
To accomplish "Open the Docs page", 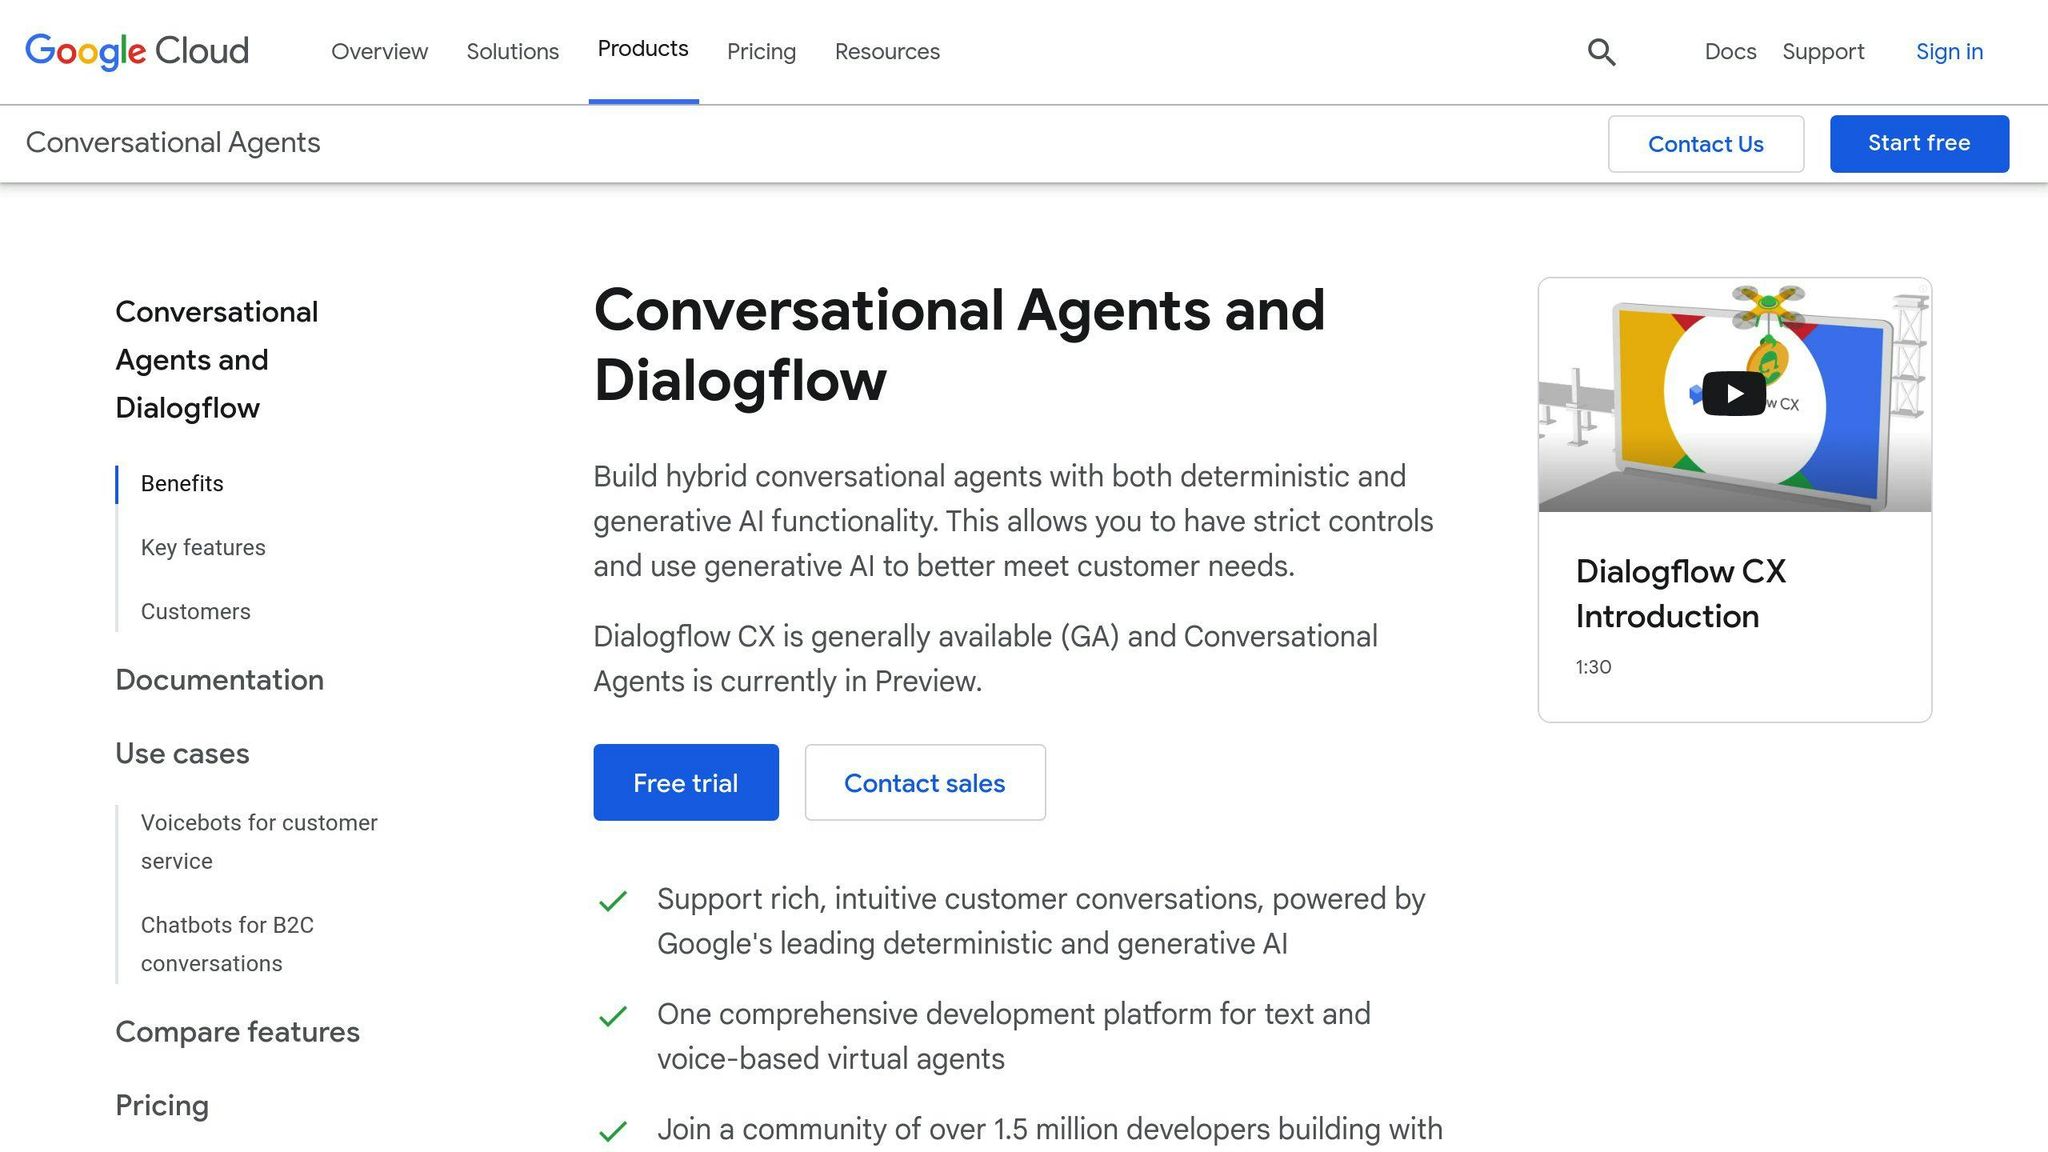I will [1729, 51].
